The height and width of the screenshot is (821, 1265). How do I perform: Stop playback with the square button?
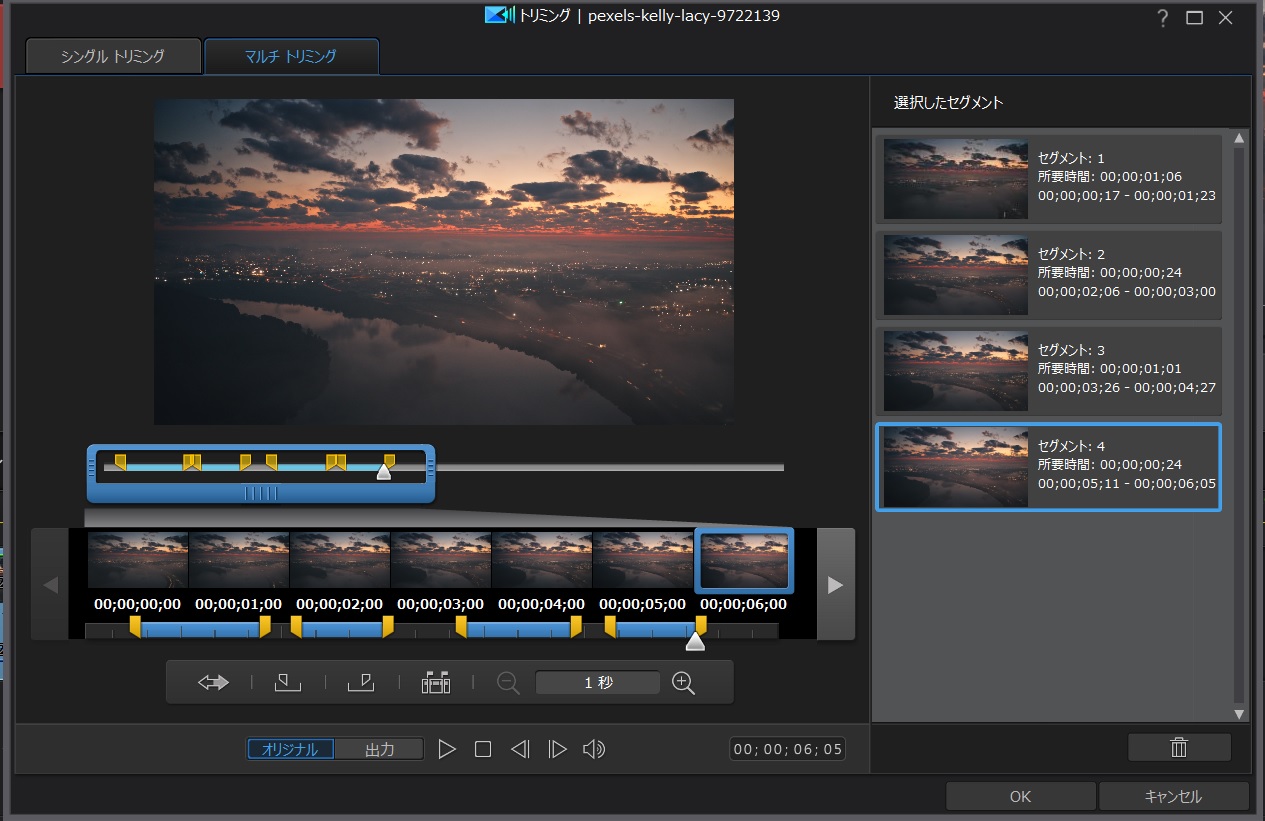(483, 749)
